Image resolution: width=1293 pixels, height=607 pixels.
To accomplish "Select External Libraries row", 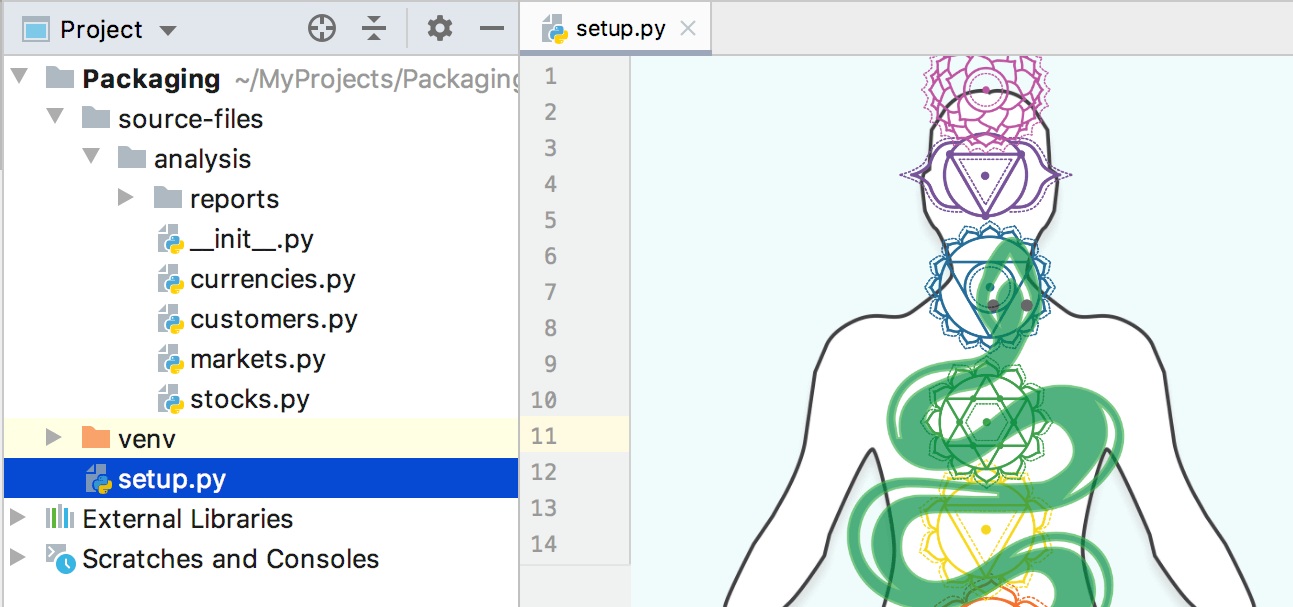I will click(261, 518).
